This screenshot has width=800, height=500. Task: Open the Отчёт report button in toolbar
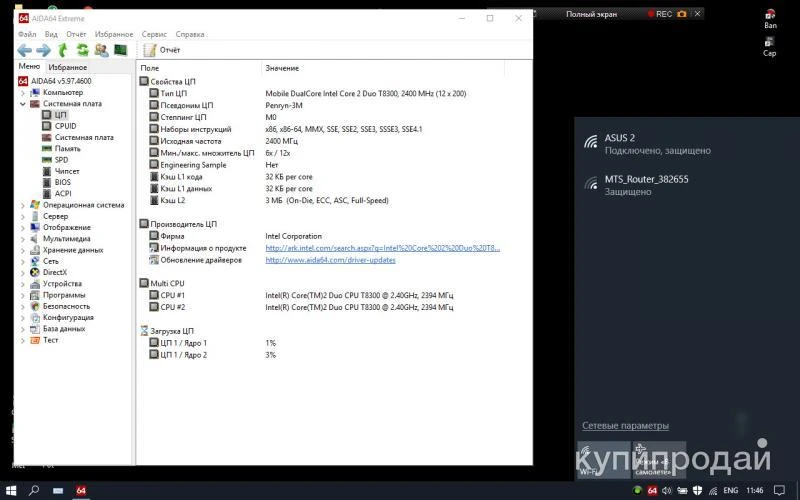[162, 50]
